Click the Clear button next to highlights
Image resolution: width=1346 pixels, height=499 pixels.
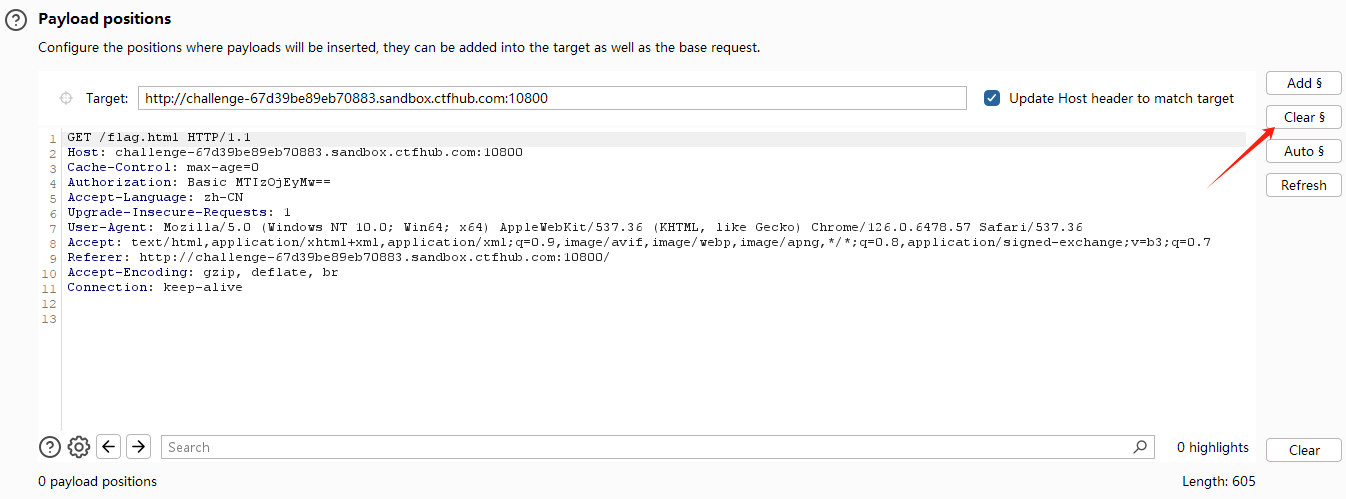click(1303, 450)
